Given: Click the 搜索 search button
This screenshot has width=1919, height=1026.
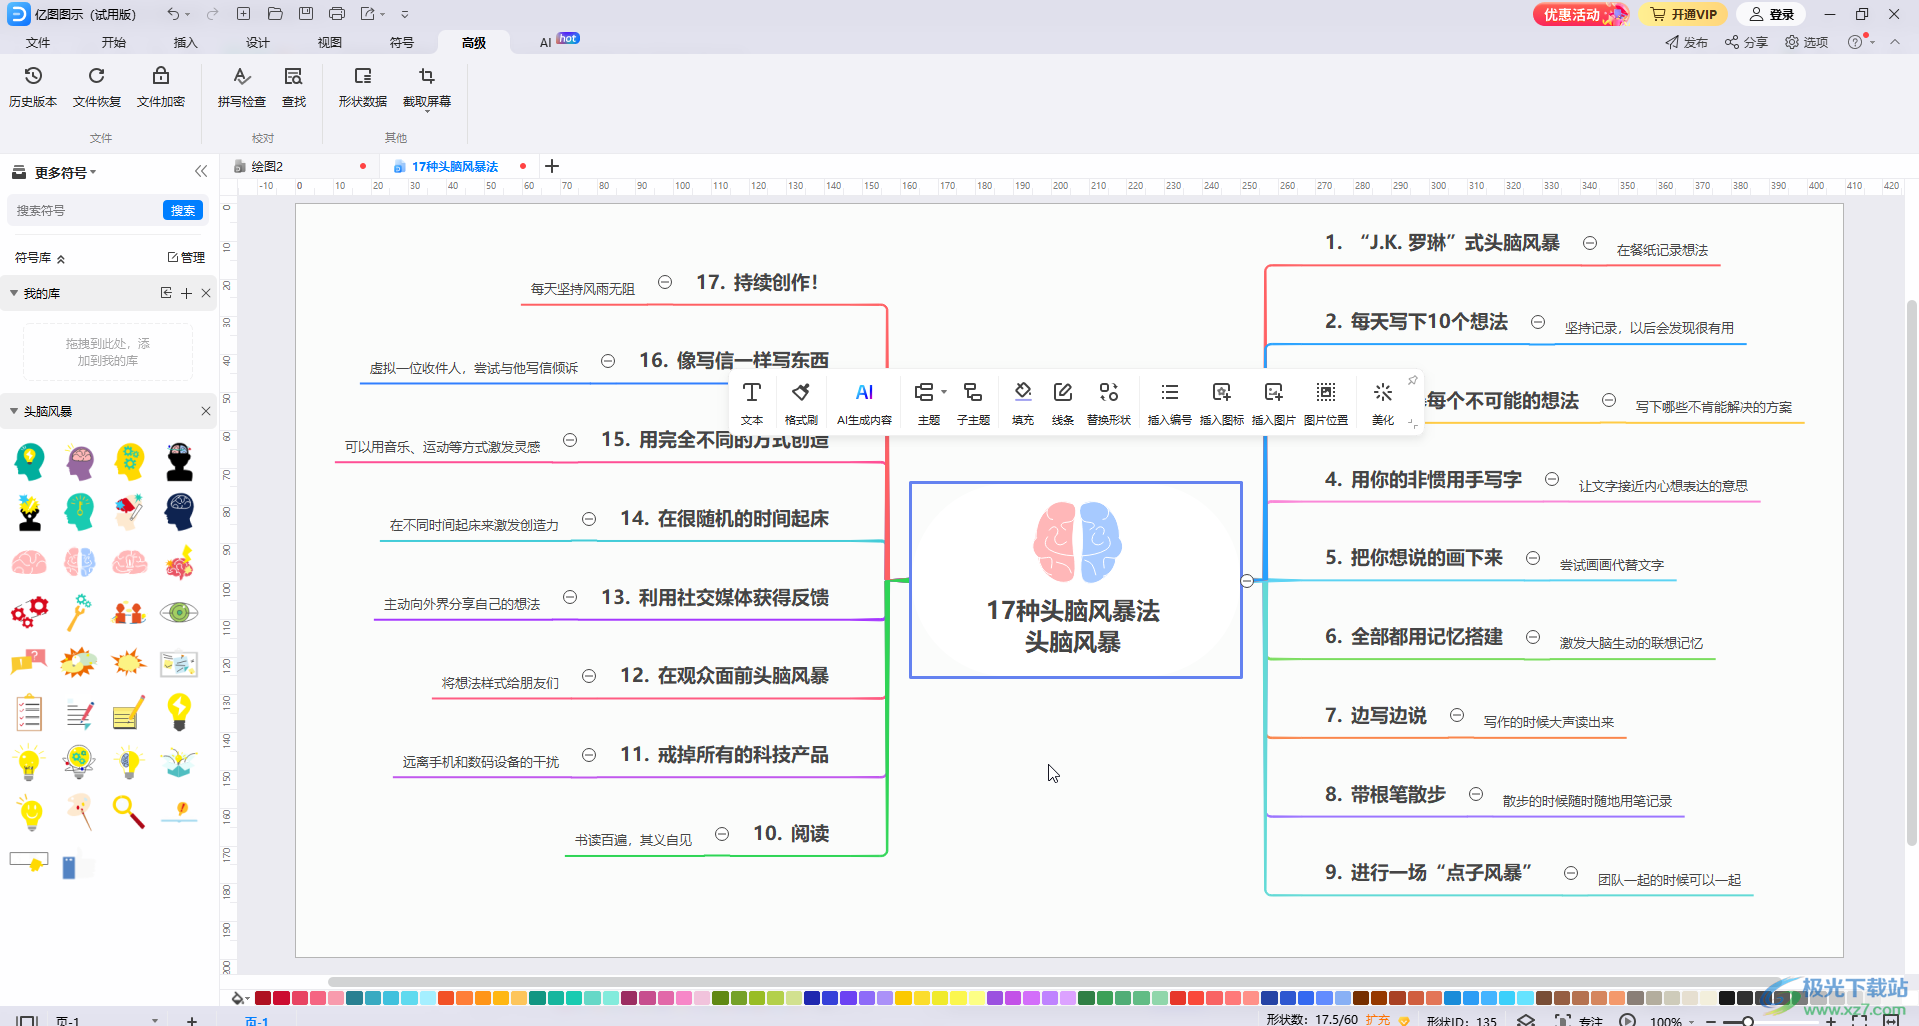Looking at the screenshot, I should (183, 210).
